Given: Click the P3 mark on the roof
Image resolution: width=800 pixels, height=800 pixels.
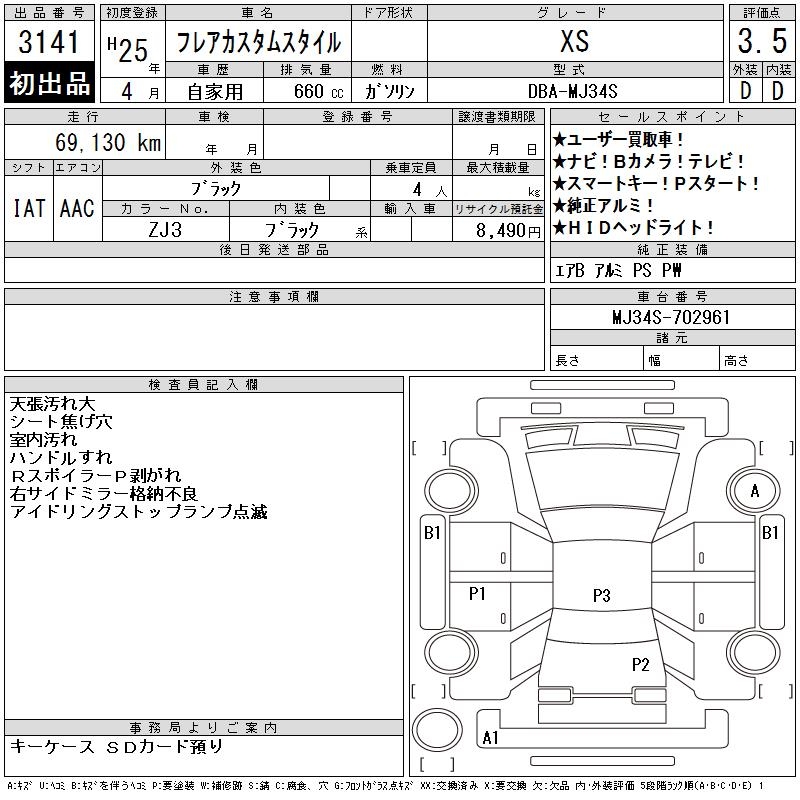Looking at the screenshot, I should pos(602,595).
